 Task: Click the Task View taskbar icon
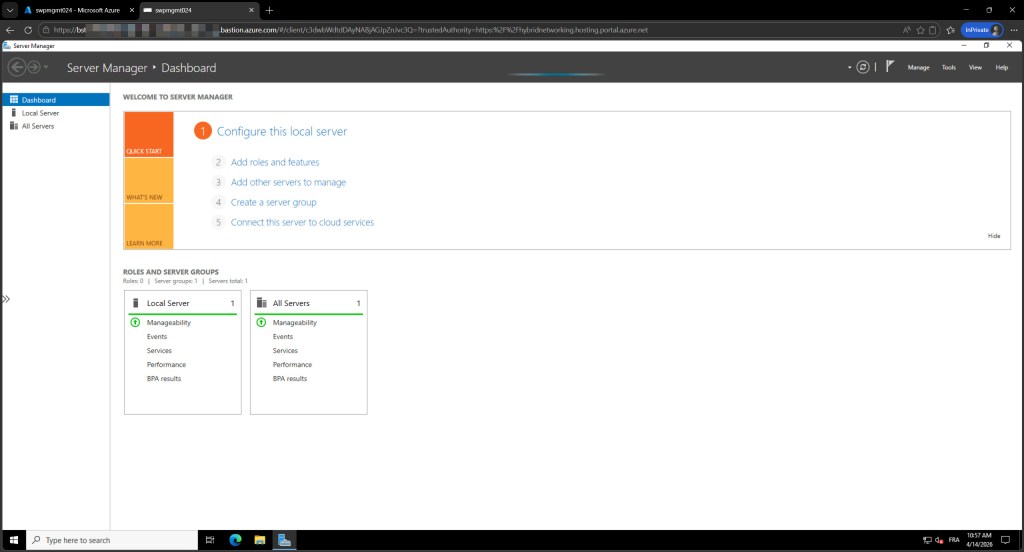coord(210,540)
